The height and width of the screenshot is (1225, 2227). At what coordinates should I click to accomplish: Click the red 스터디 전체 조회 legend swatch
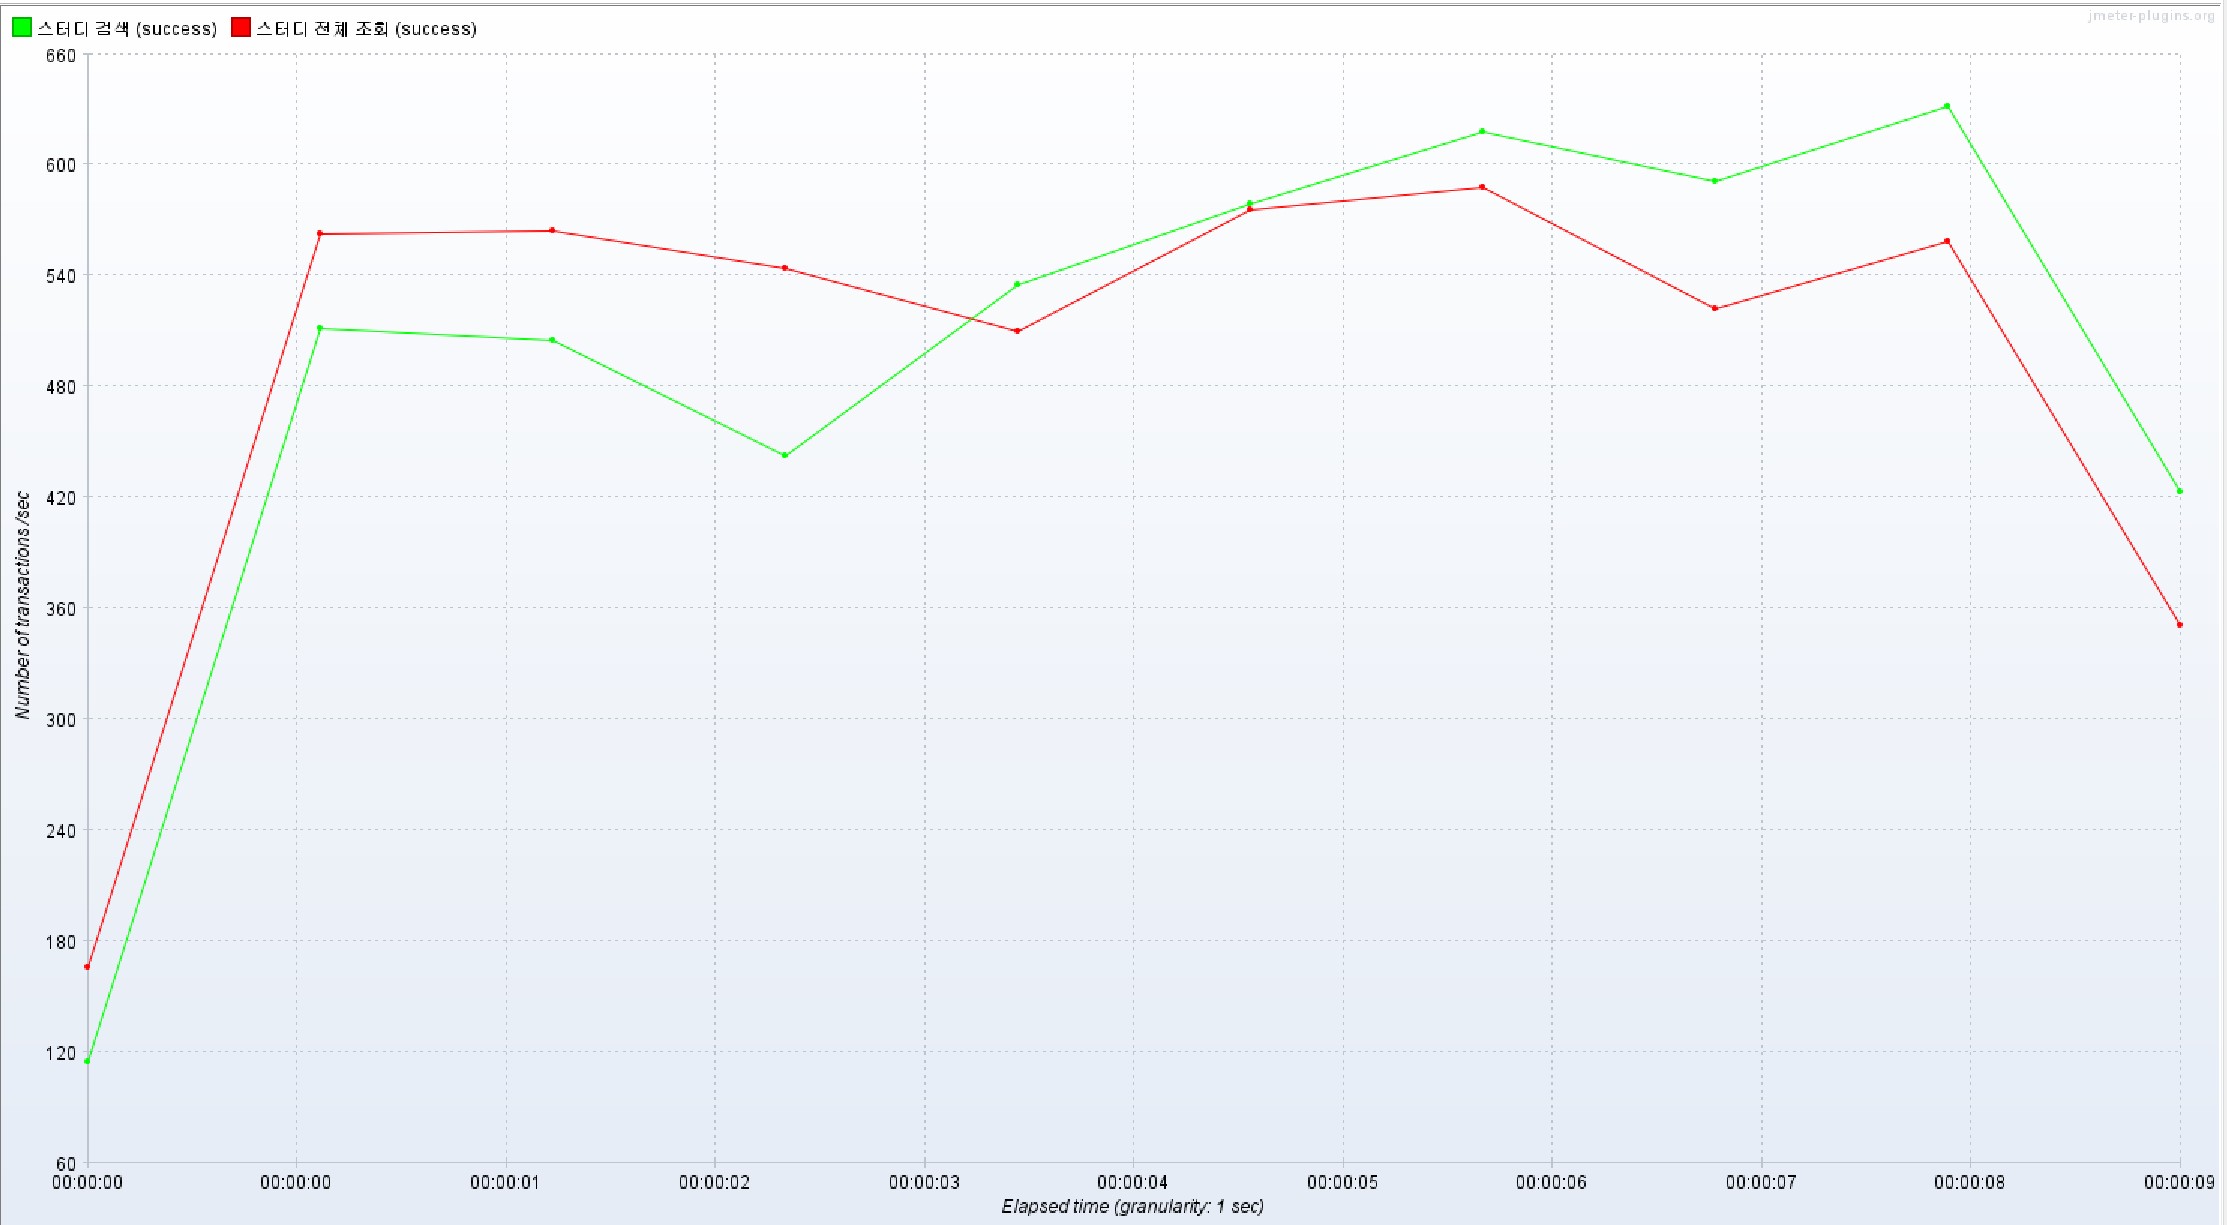[241, 28]
